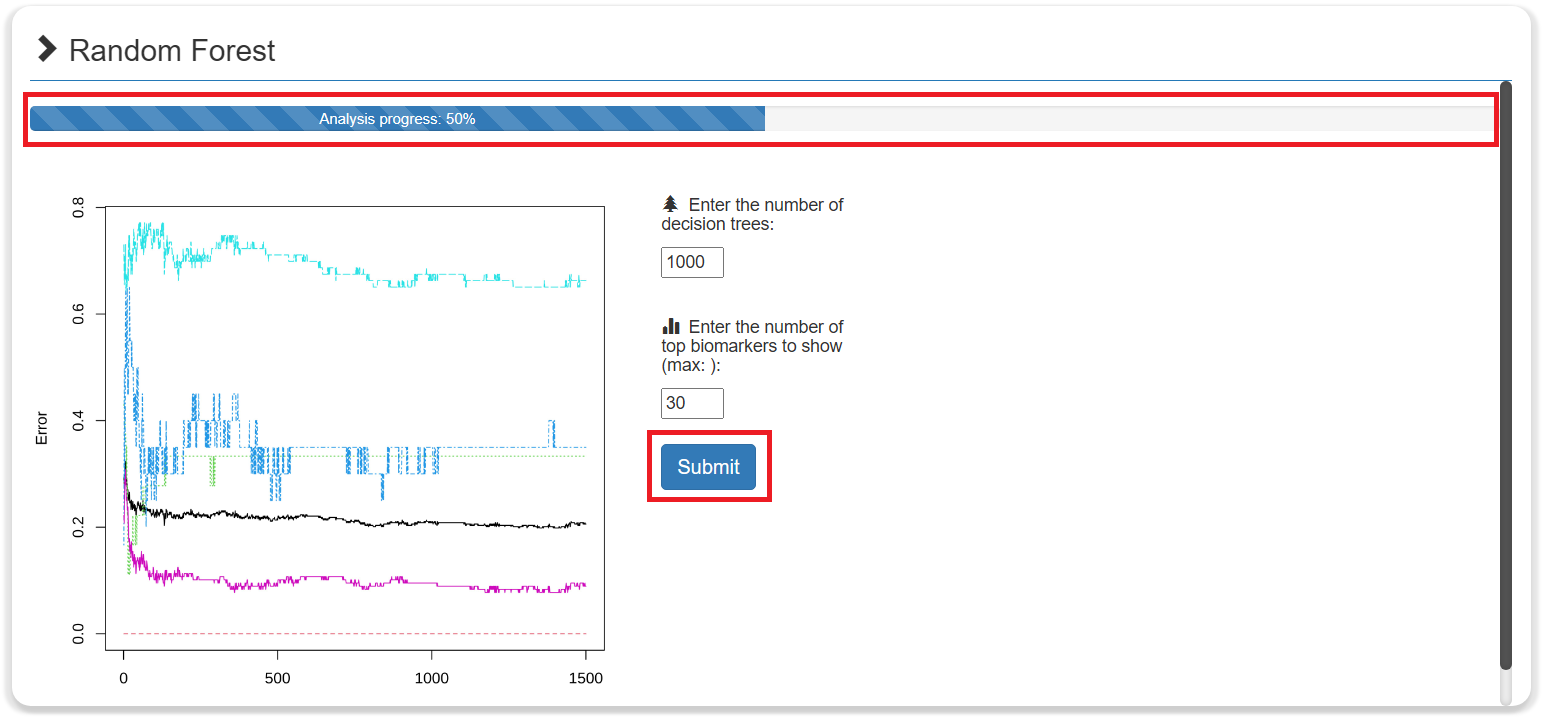
Task: Click the Random Forest heading text
Action: click(171, 51)
